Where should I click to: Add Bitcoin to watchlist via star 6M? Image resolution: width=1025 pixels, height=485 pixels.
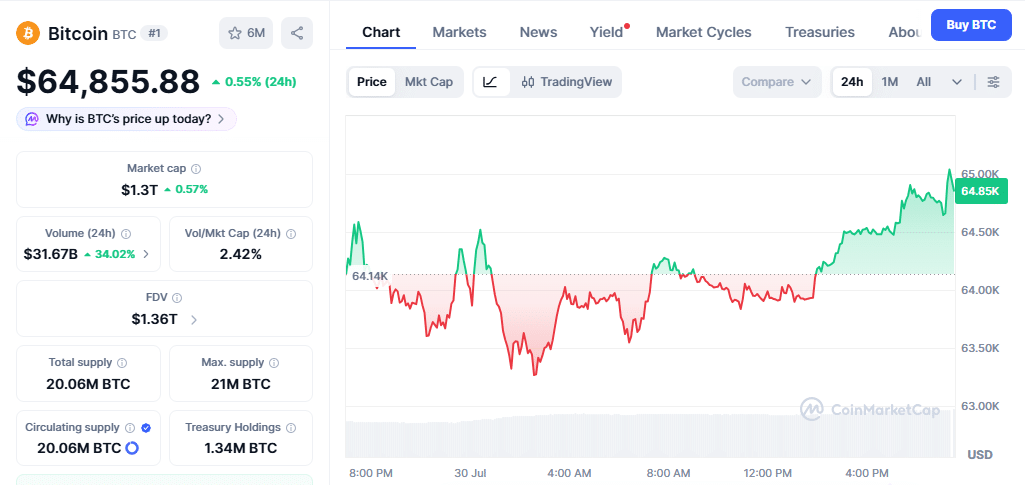coord(246,33)
